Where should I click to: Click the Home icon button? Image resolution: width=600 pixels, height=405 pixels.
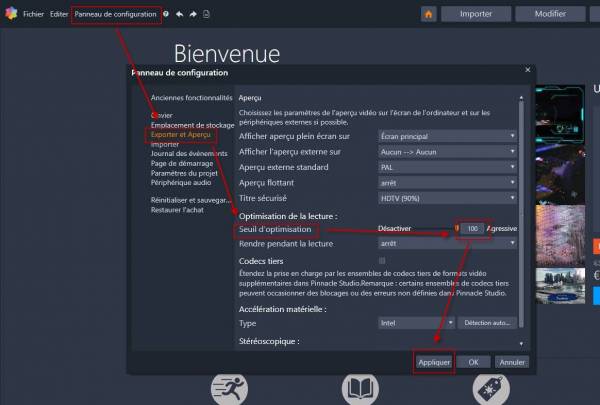tap(429, 15)
